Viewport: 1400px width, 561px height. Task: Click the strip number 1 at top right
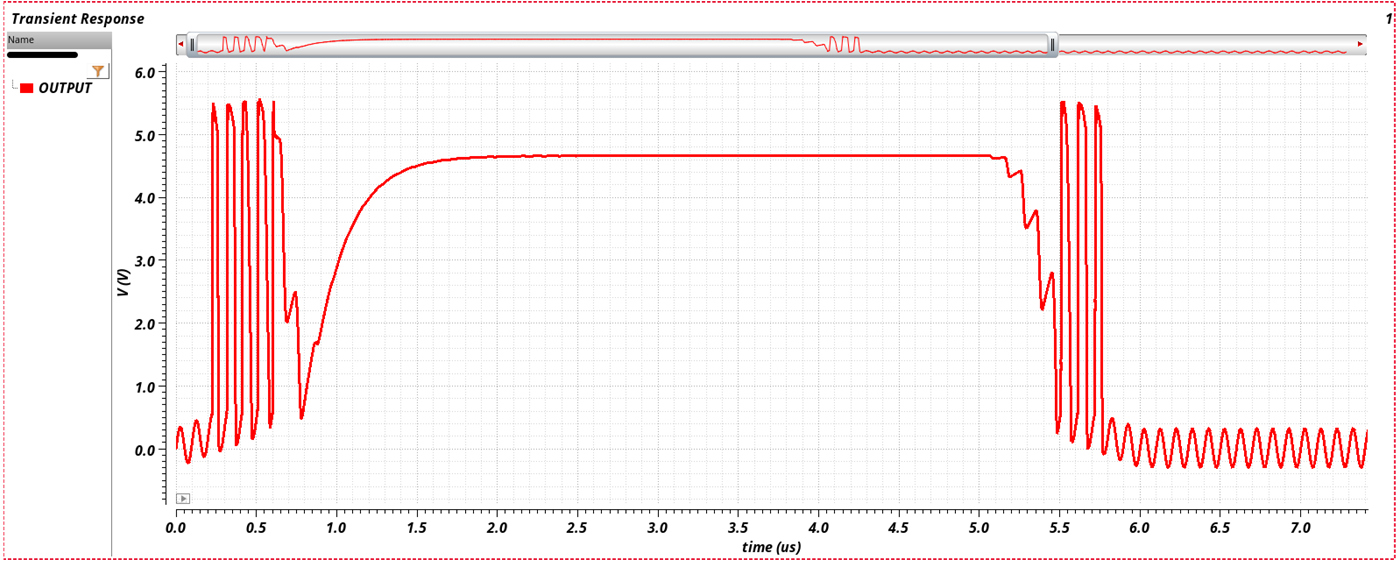point(1388,18)
